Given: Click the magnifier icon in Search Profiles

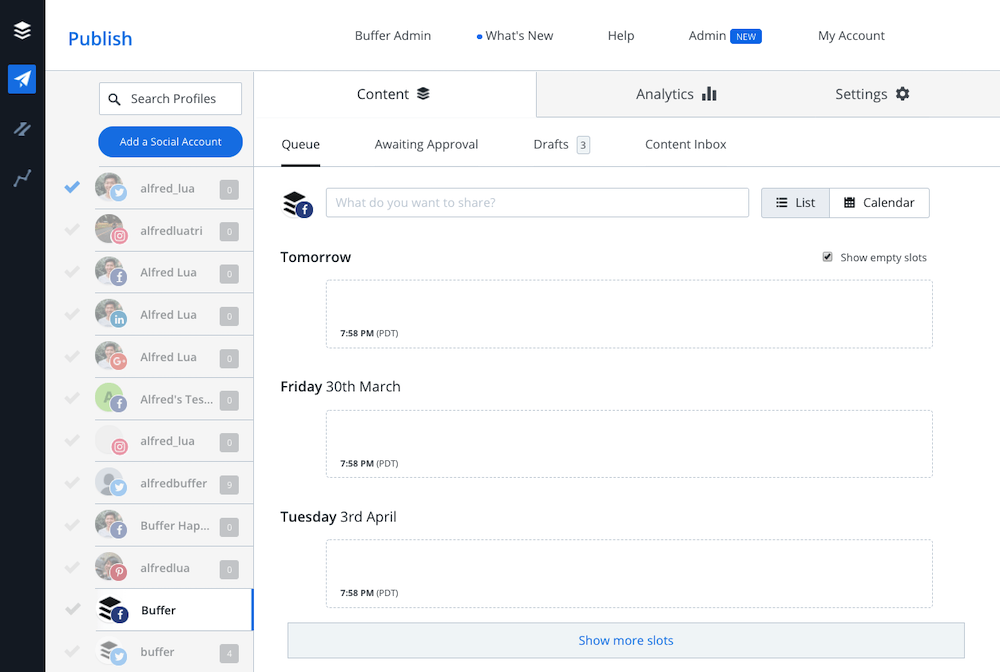Looking at the screenshot, I should point(115,99).
